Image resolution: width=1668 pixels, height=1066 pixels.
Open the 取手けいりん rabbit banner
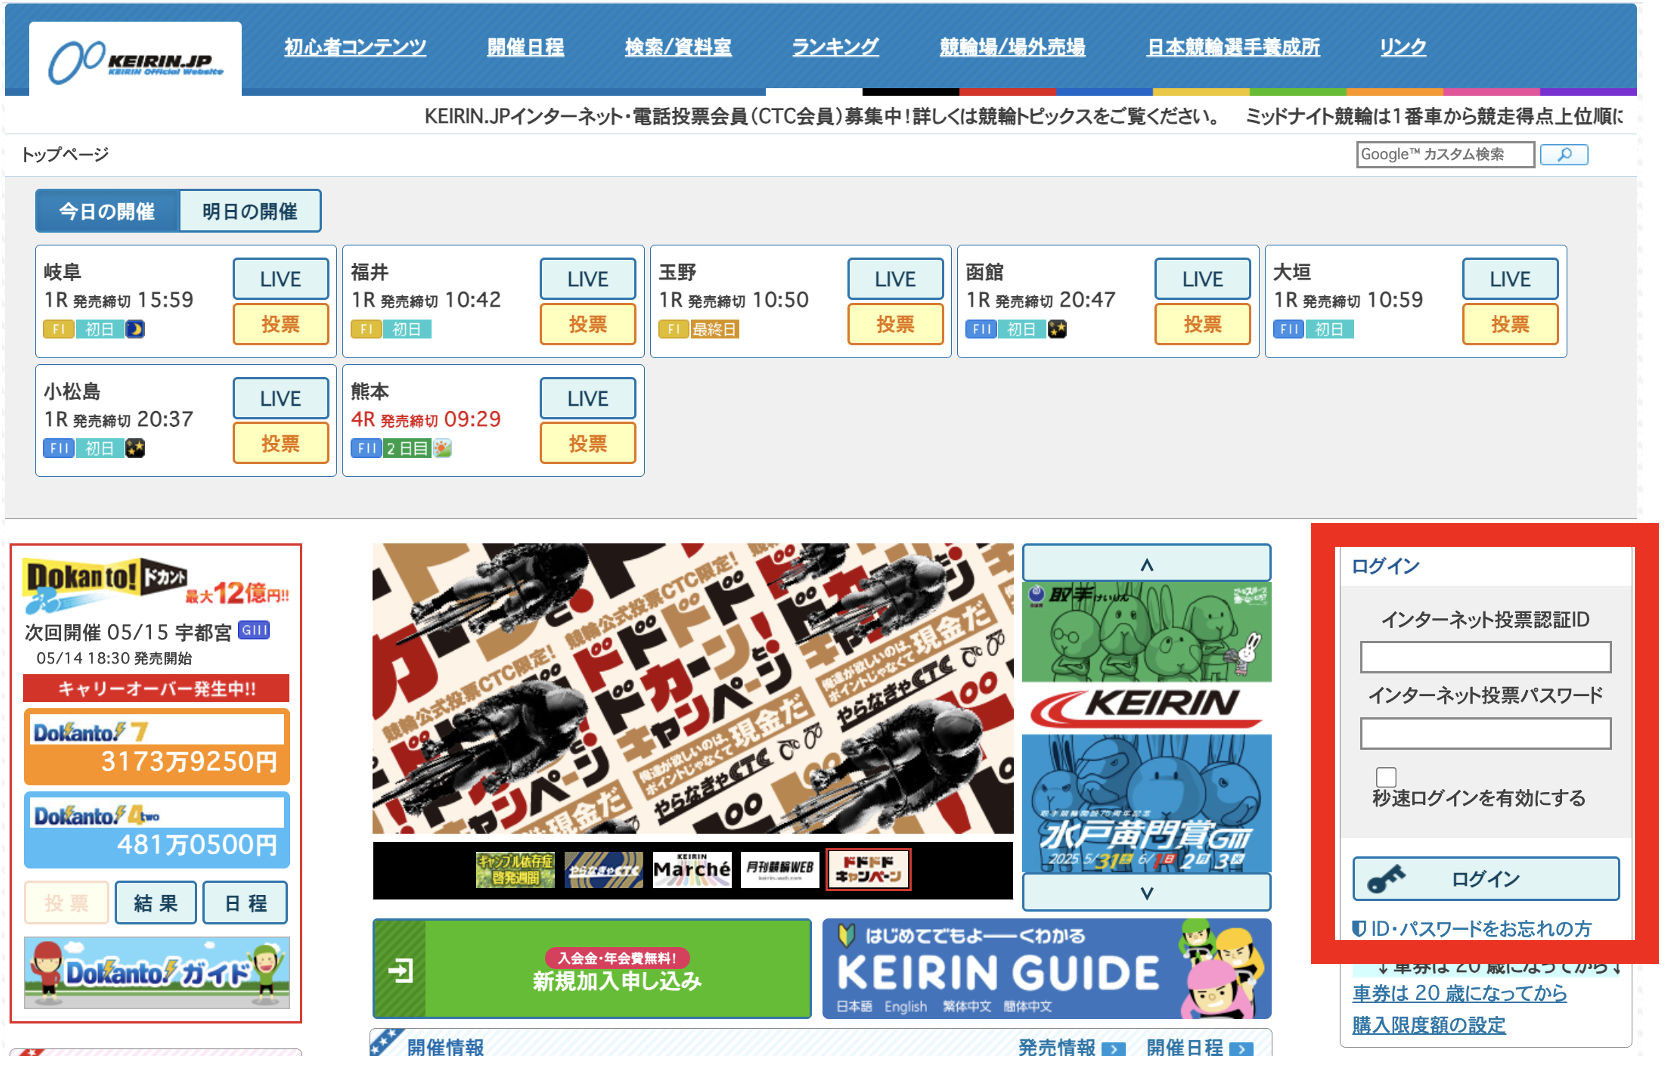click(1147, 632)
